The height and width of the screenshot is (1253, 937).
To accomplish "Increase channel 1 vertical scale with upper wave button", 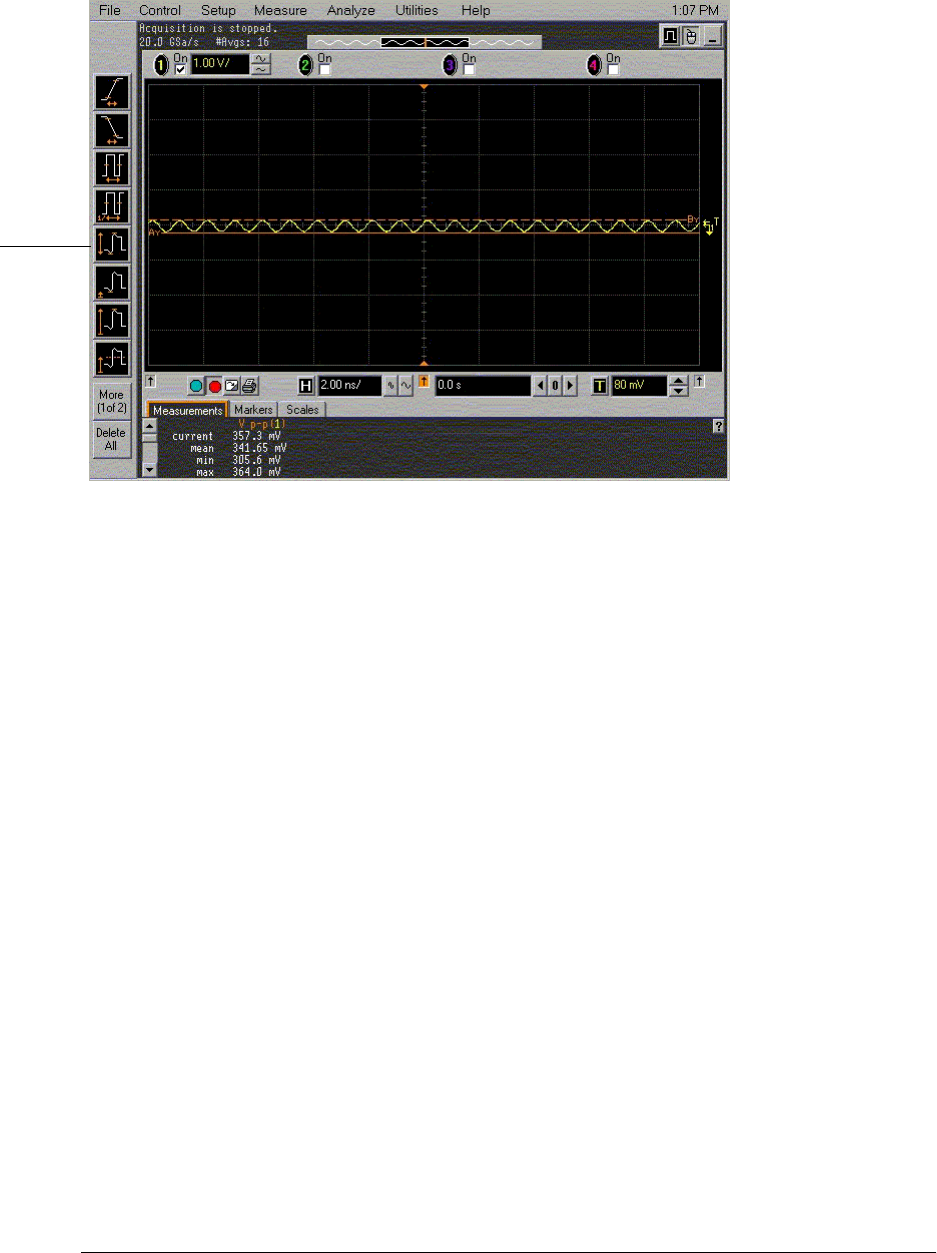I will (x=260, y=60).
